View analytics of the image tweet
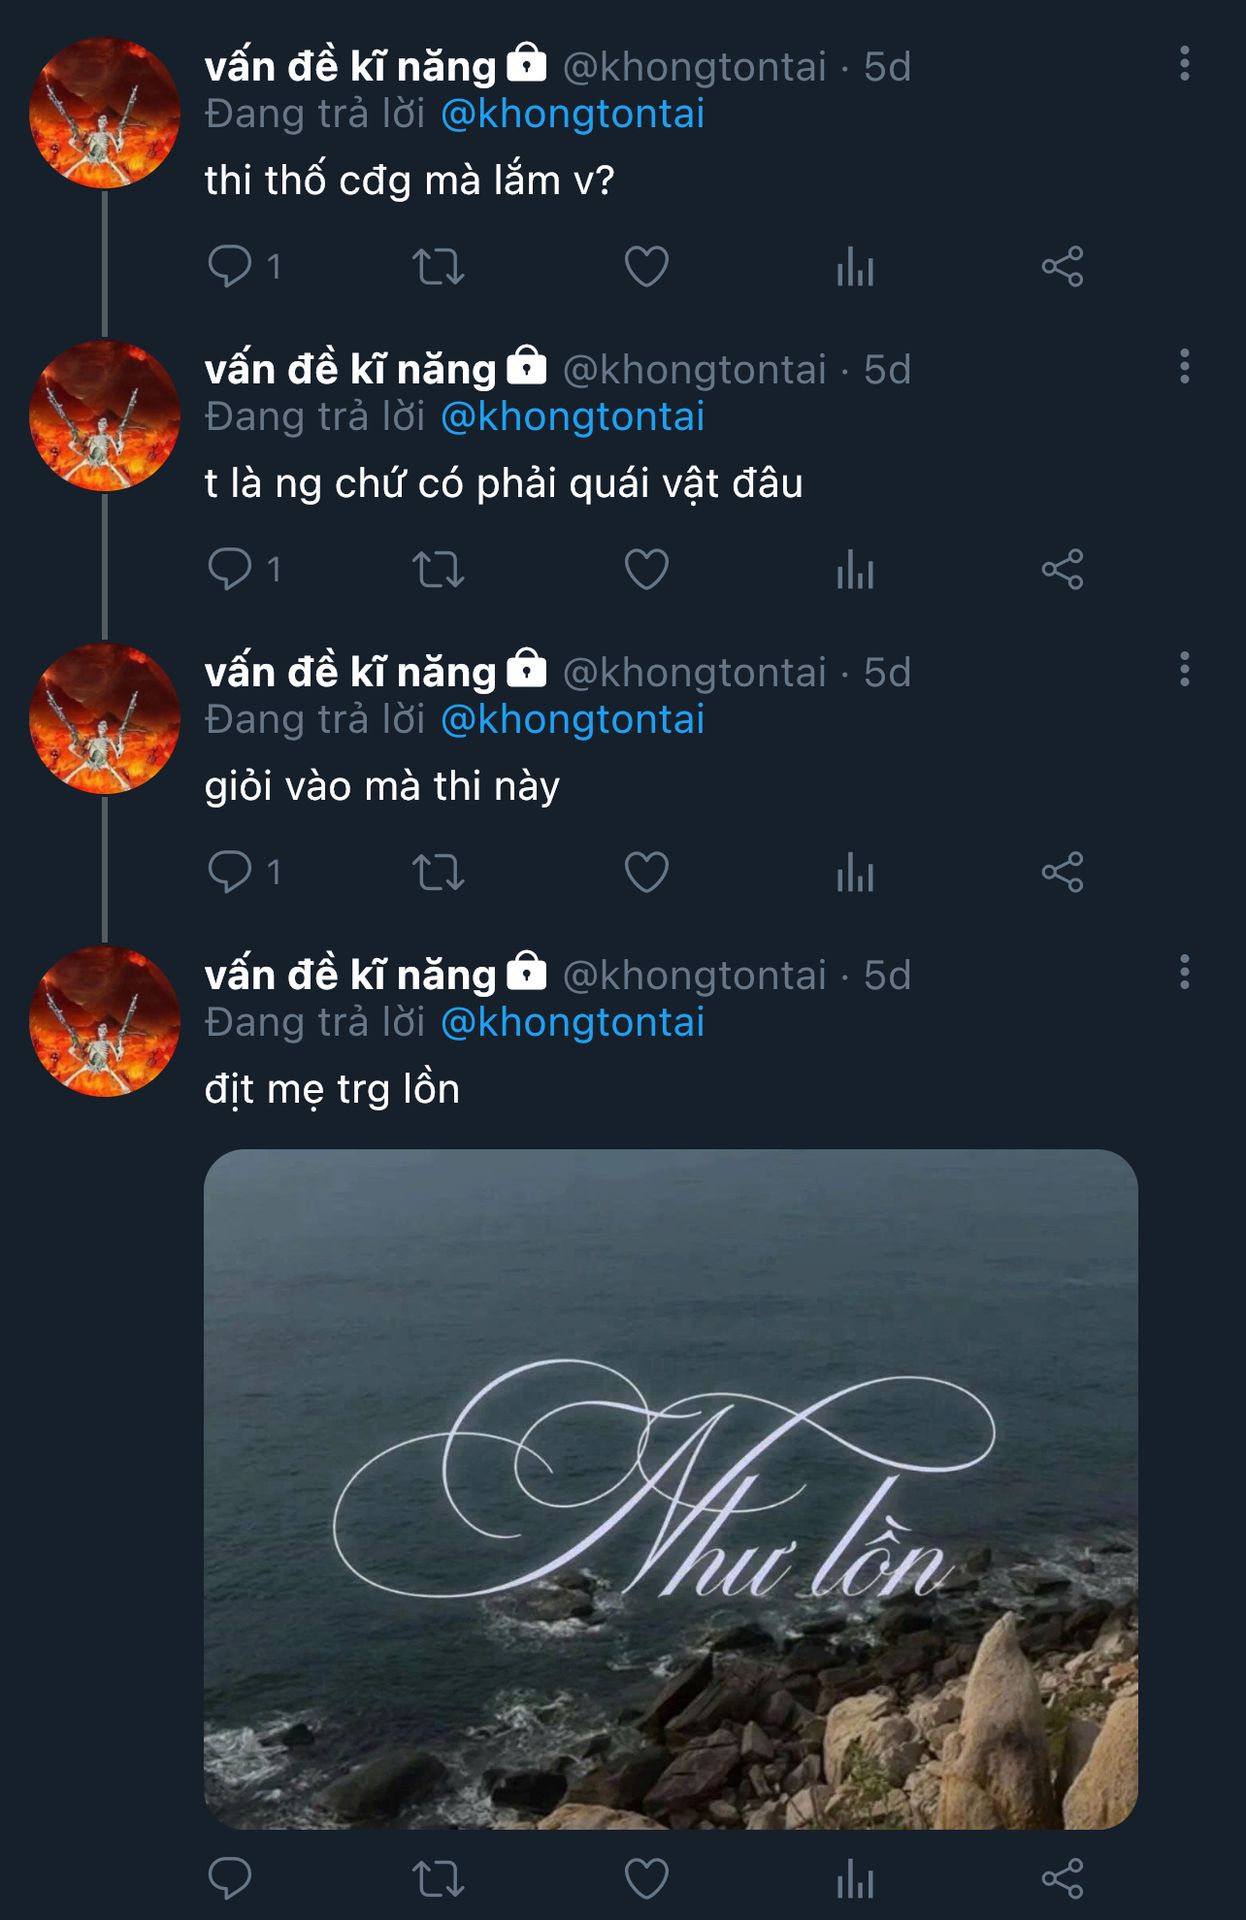The image size is (1246, 1920). coord(855,1879)
